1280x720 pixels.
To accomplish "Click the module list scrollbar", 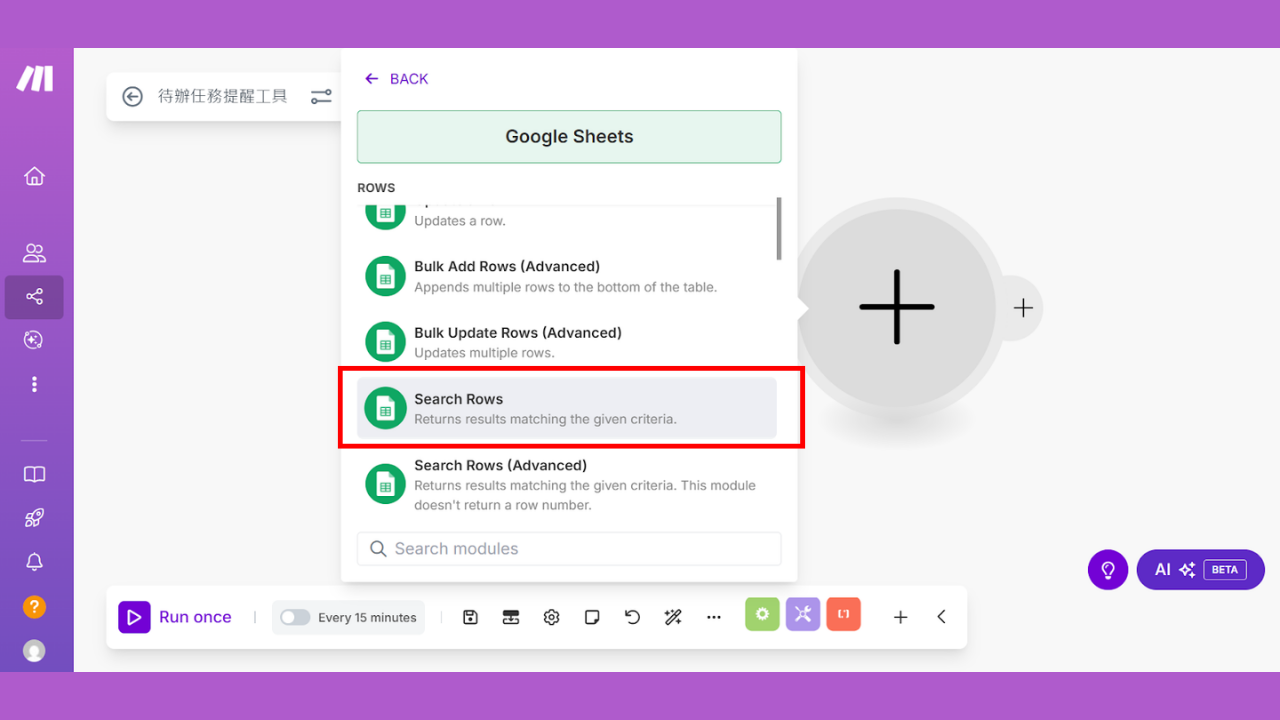I will (779, 229).
